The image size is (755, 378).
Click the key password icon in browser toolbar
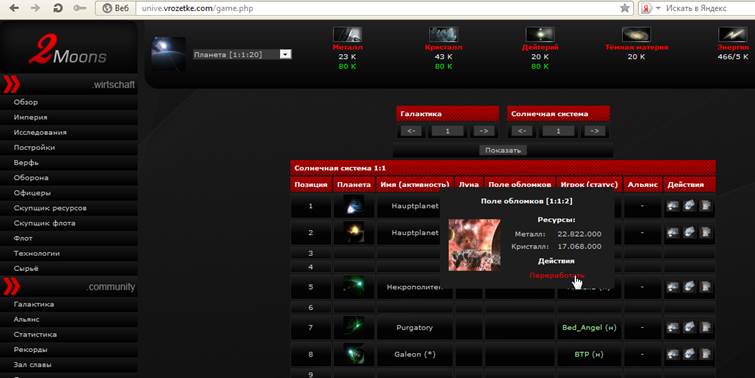[x=80, y=8]
